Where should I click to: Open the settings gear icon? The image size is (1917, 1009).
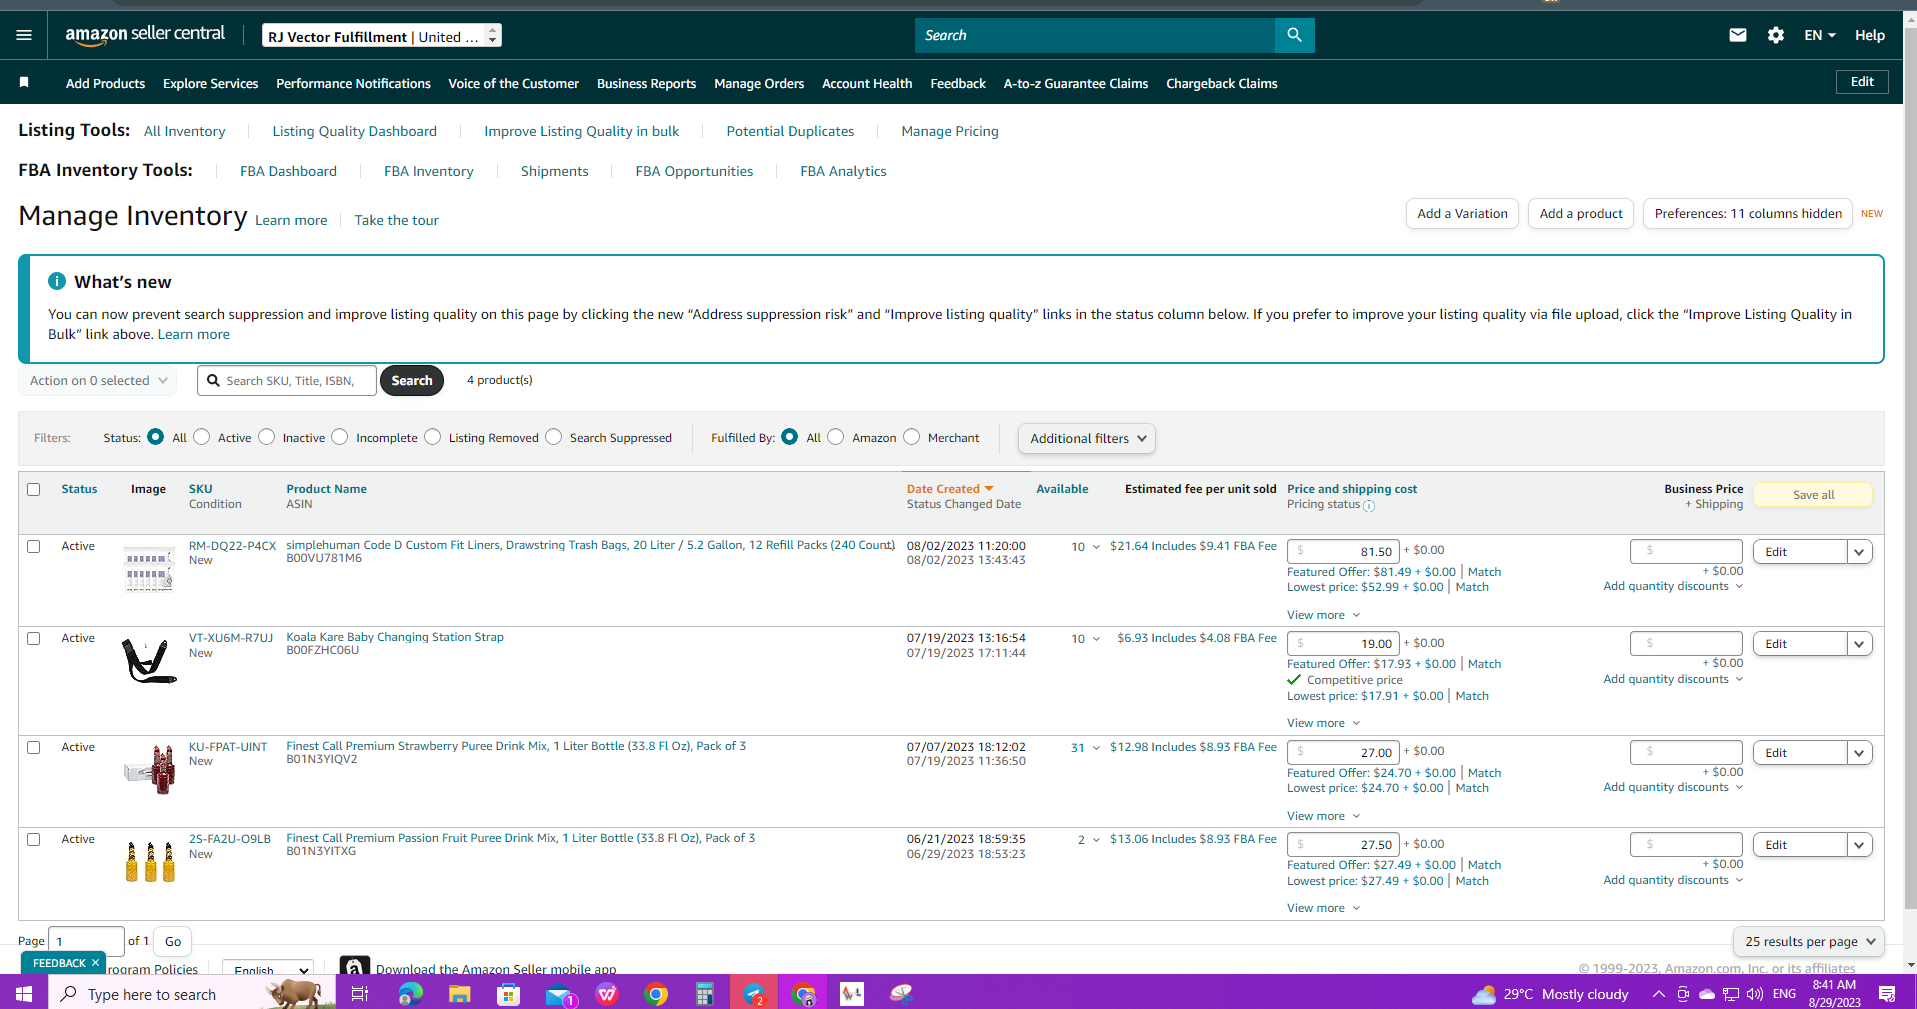point(1776,35)
